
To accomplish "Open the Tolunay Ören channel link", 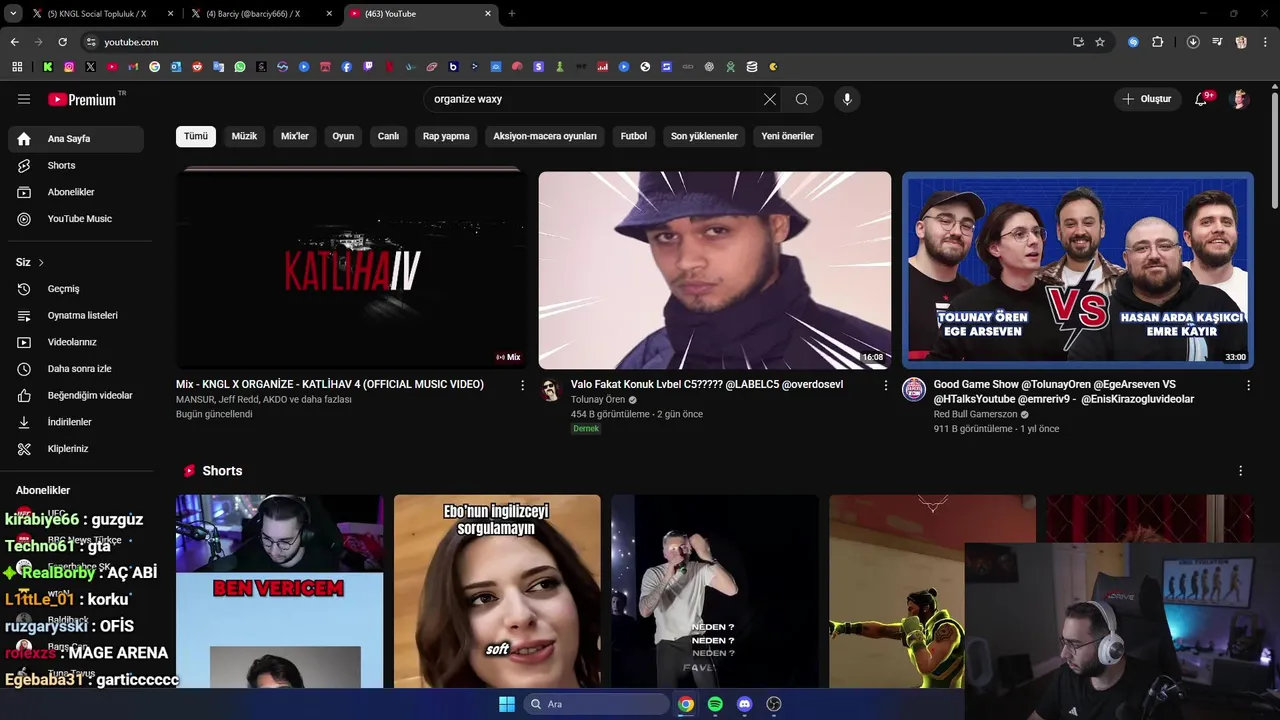I will [598, 399].
